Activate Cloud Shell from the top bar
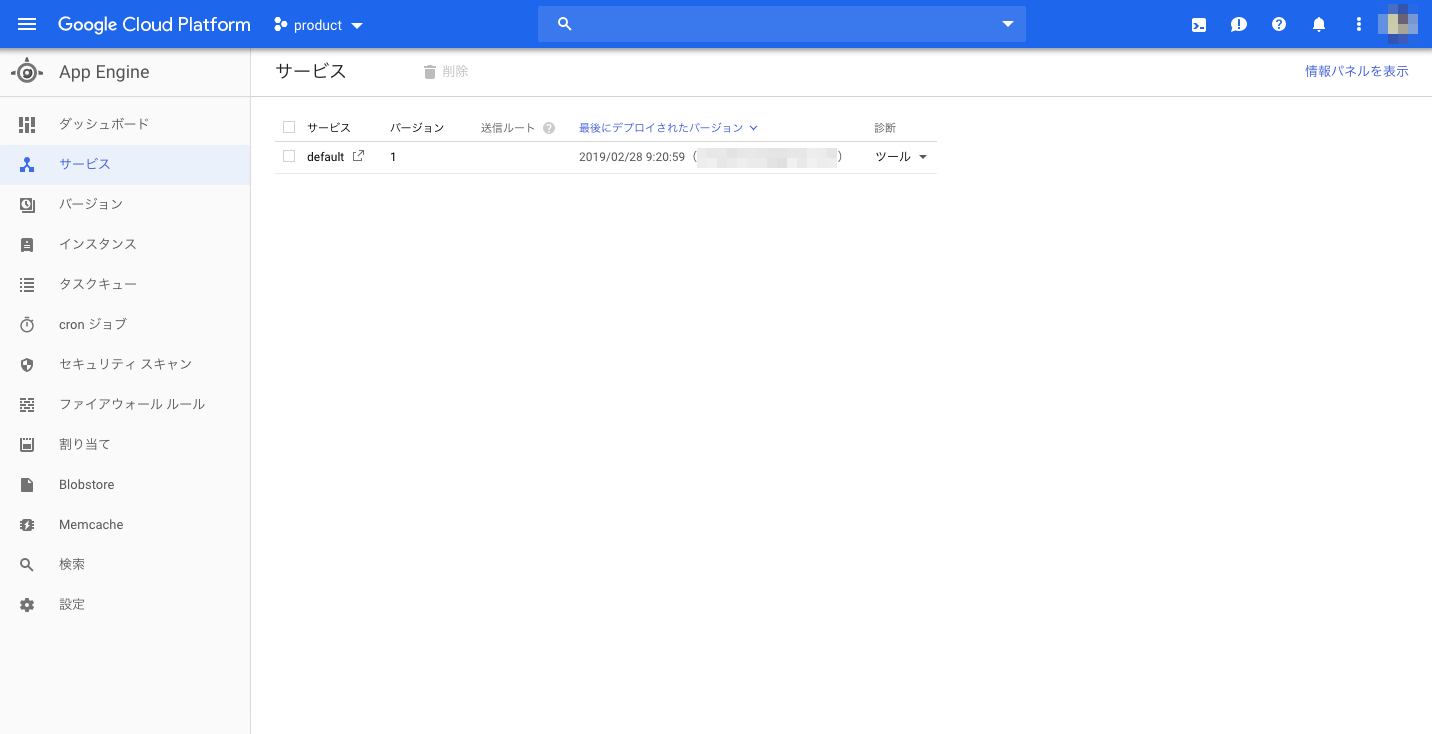 pyautogui.click(x=1198, y=24)
